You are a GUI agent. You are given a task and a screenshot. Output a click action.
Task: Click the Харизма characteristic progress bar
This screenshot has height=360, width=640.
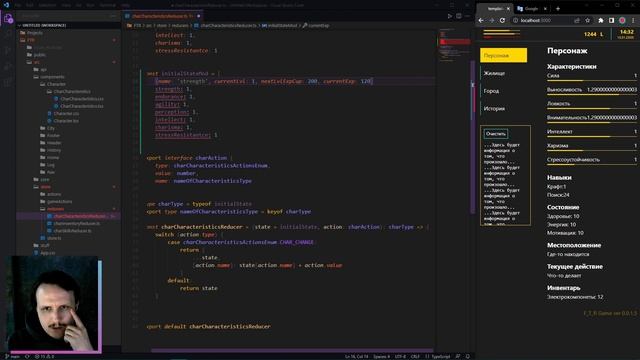(592, 151)
